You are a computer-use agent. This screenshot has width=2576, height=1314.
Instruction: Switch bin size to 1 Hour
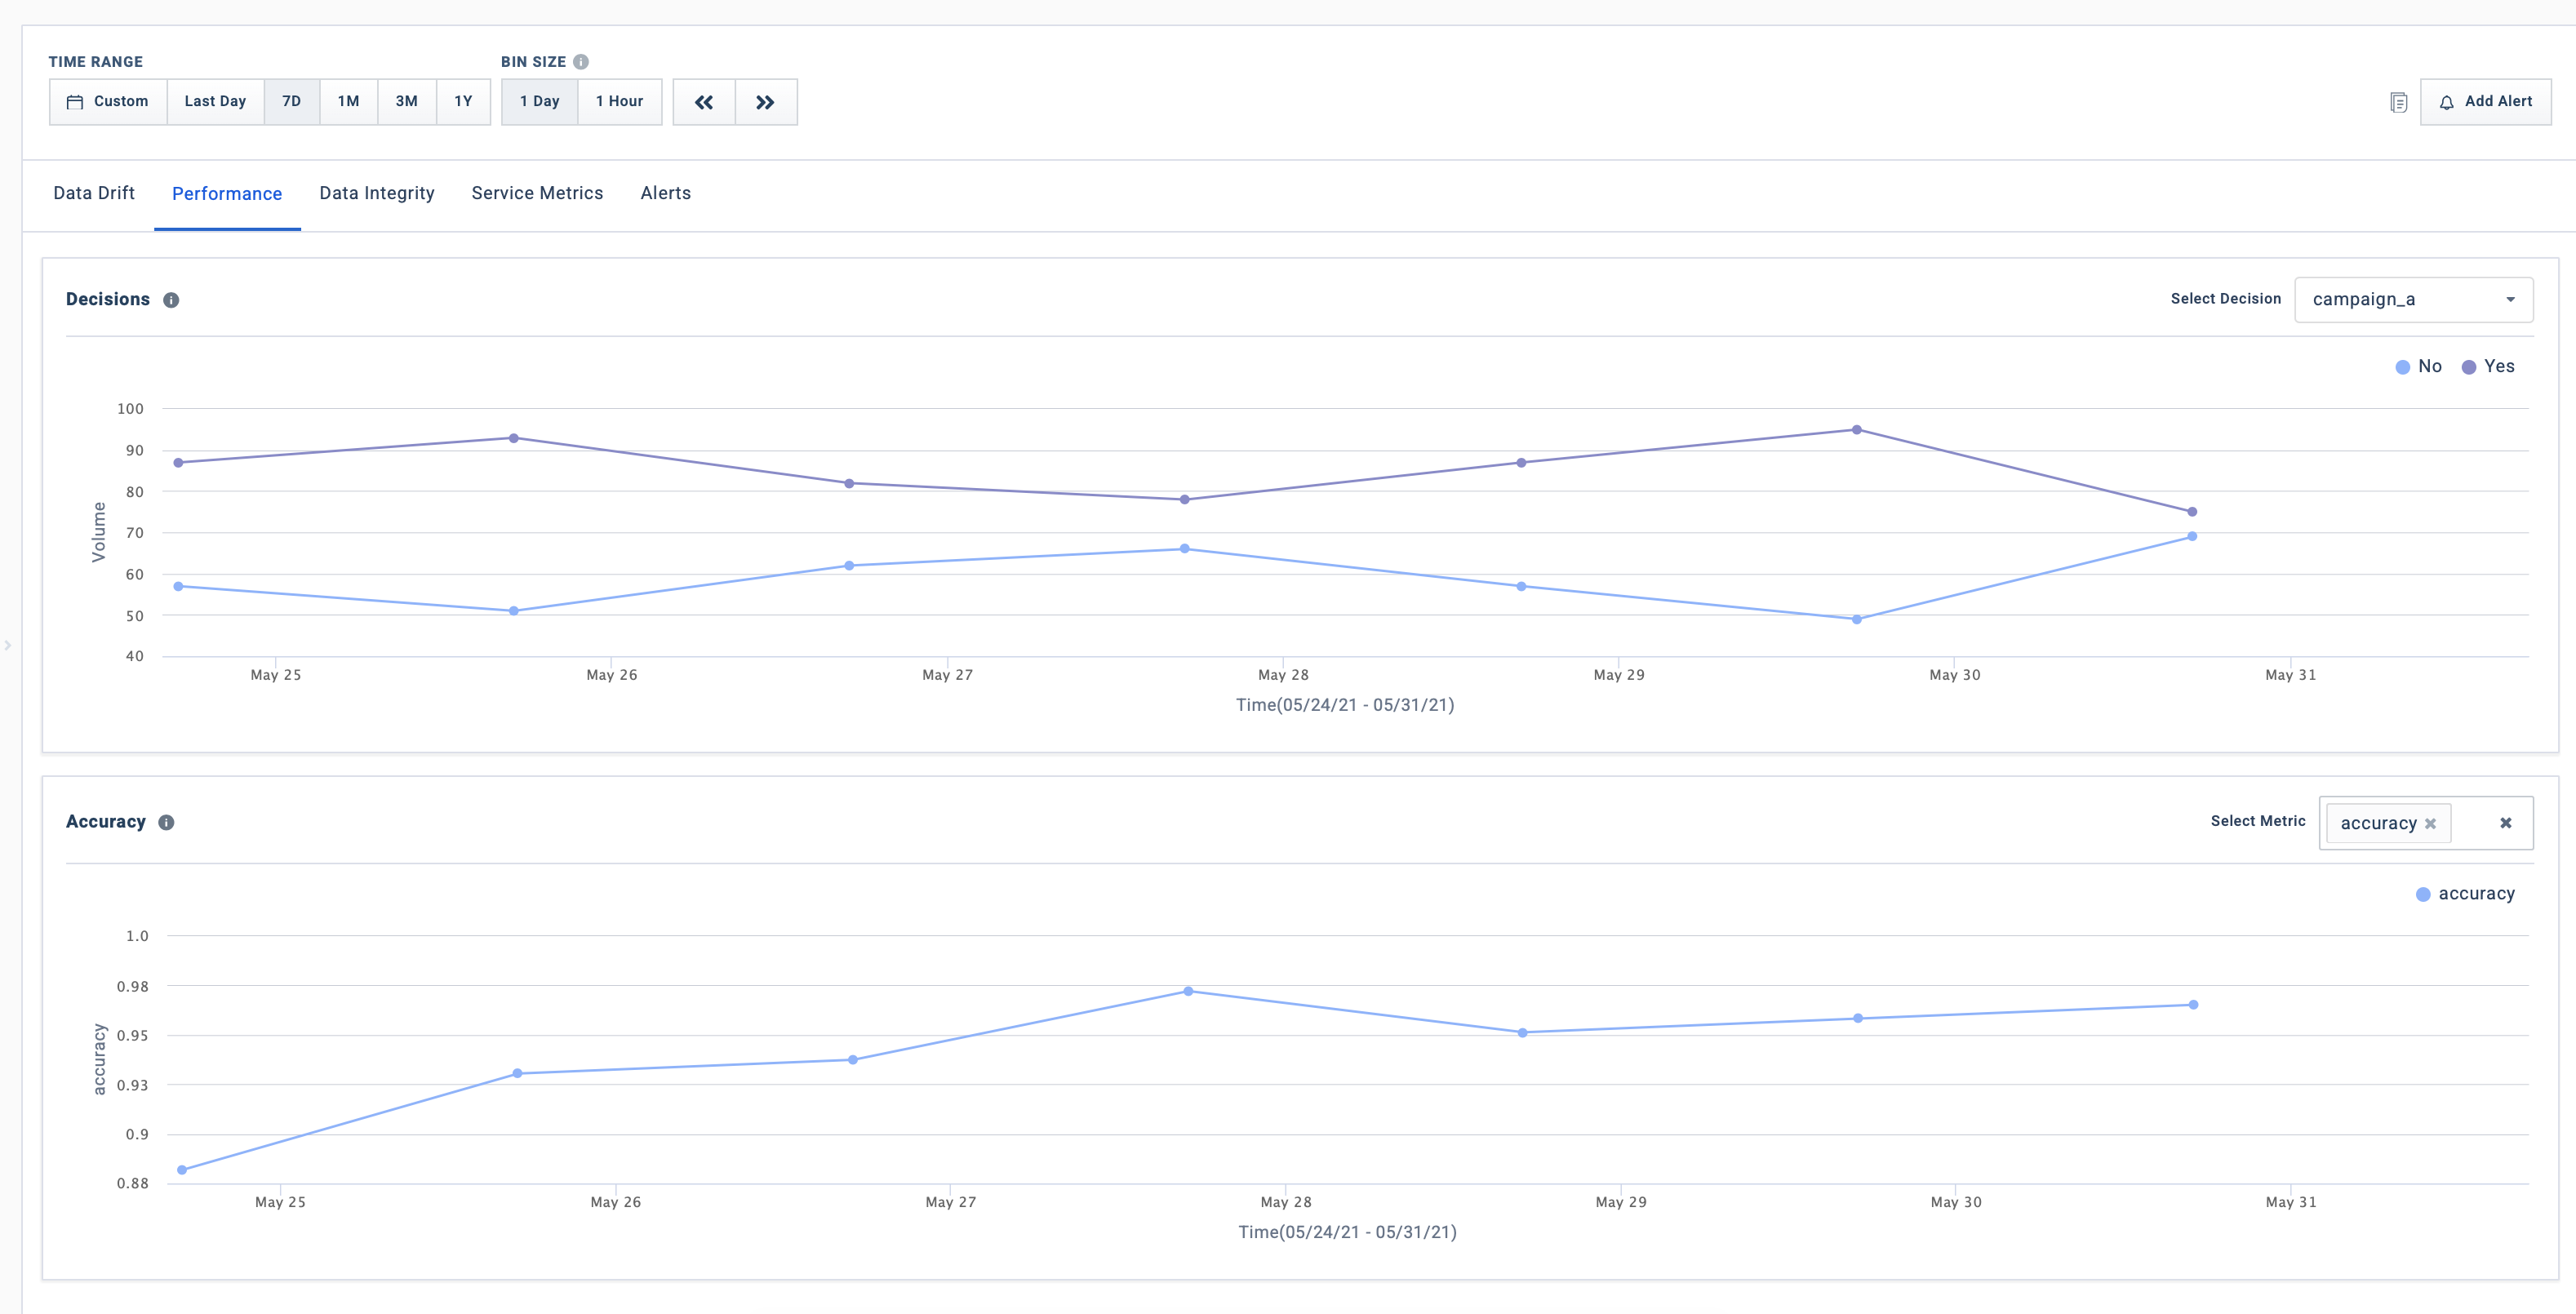coord(619,102)
